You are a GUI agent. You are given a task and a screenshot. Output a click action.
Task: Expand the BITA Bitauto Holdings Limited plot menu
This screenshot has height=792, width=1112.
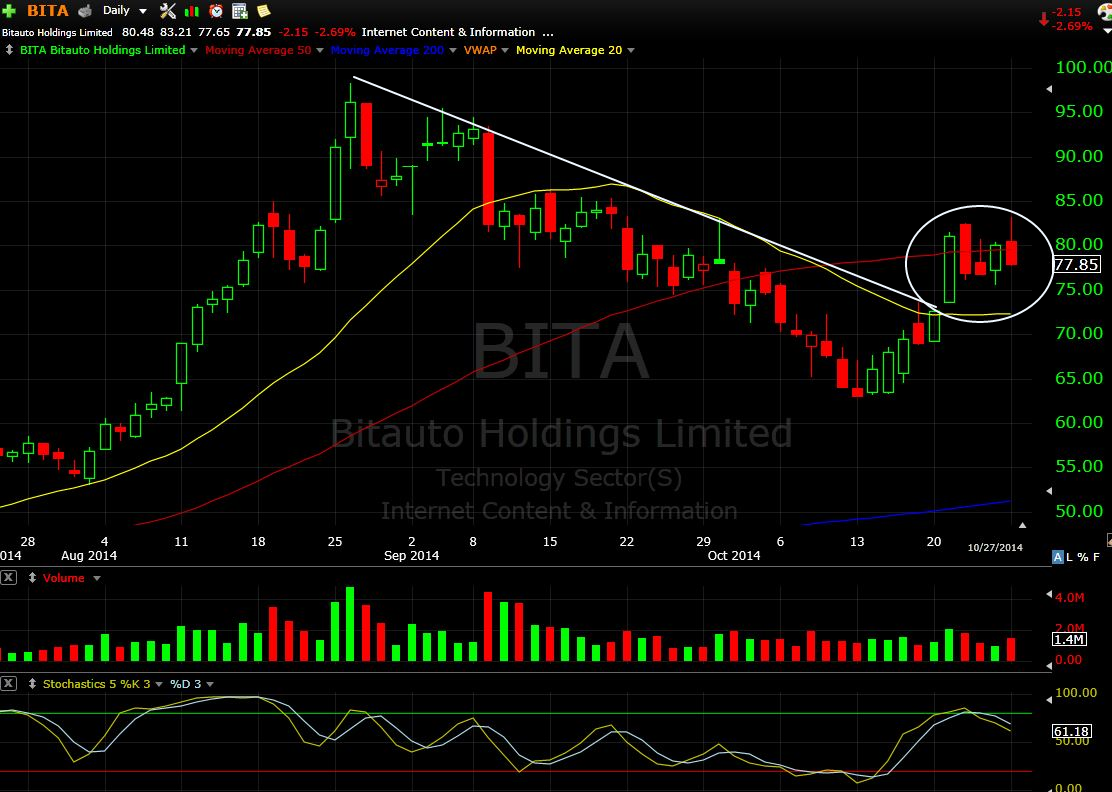click(x=194, y=50)
